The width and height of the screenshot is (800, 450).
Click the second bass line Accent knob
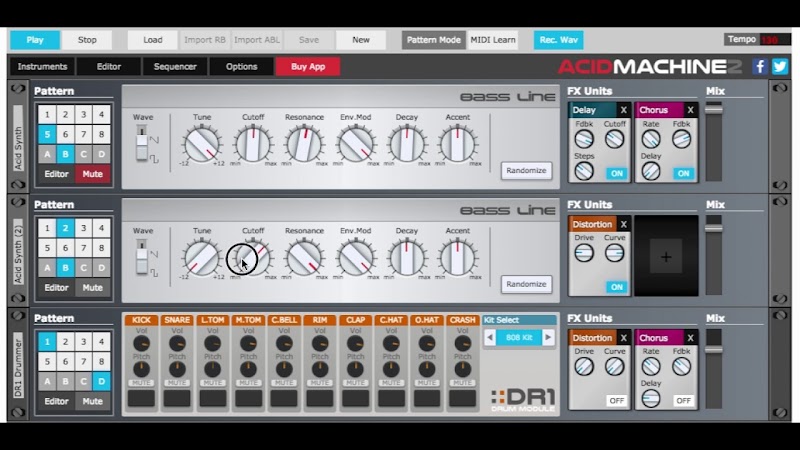click(458, 258)
